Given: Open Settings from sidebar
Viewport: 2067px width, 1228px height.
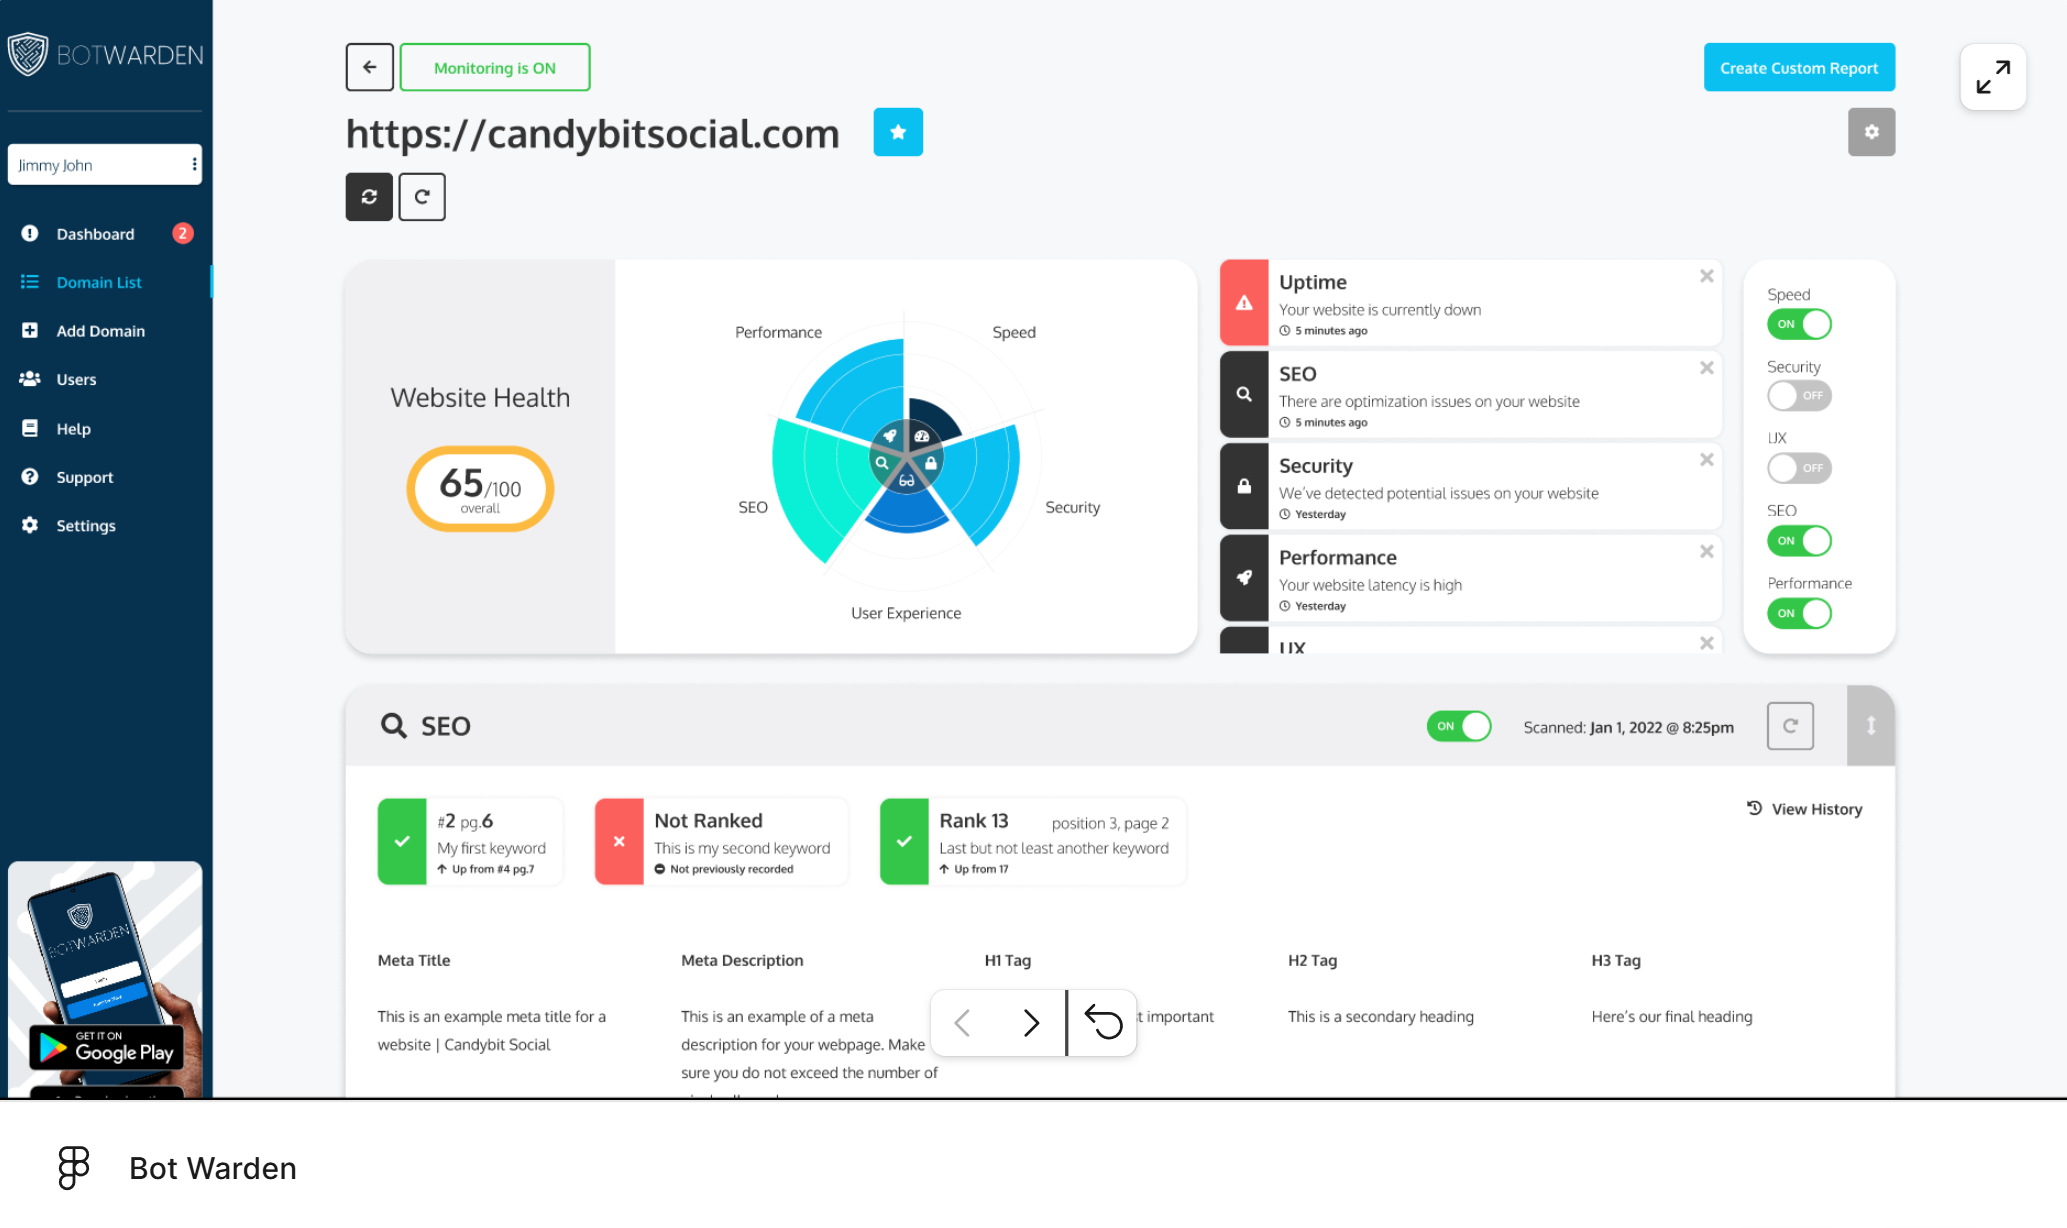Looking at the screenshot, I should [x=85, y=525].
